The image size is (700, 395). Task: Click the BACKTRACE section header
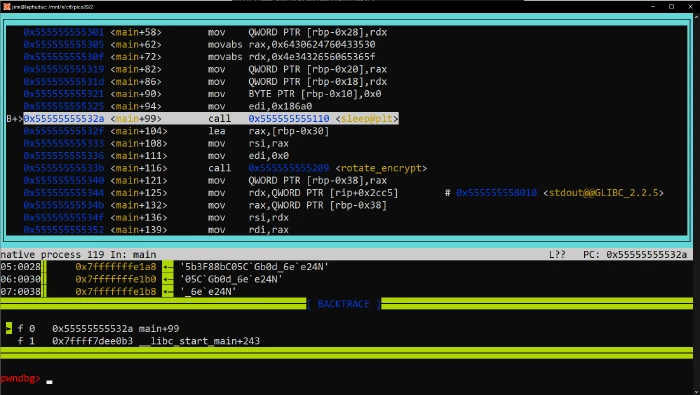(343, 304)
